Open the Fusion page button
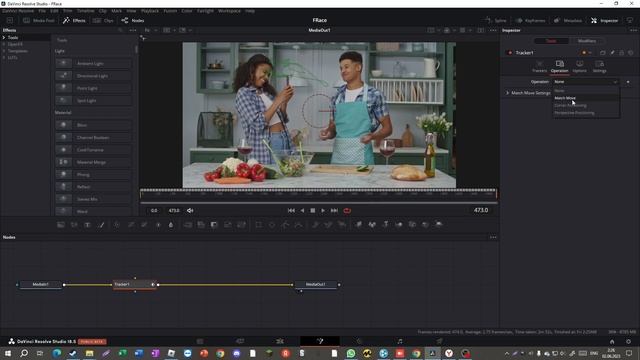 coord(320,341)
